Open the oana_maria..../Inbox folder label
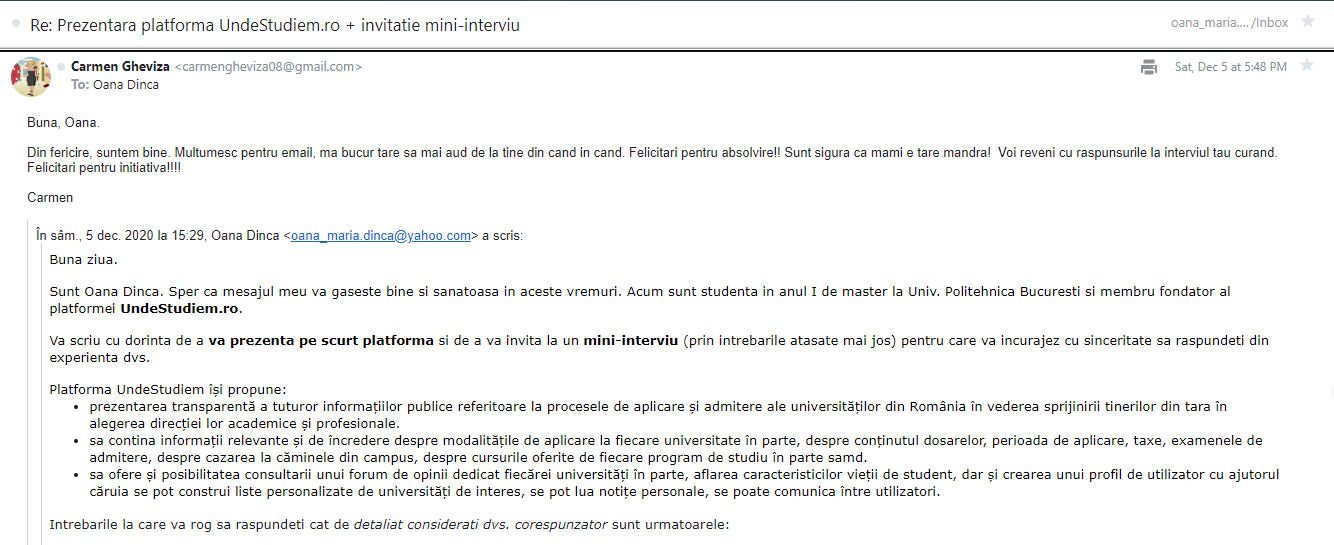The image size is (1334, 545). 1230,22
